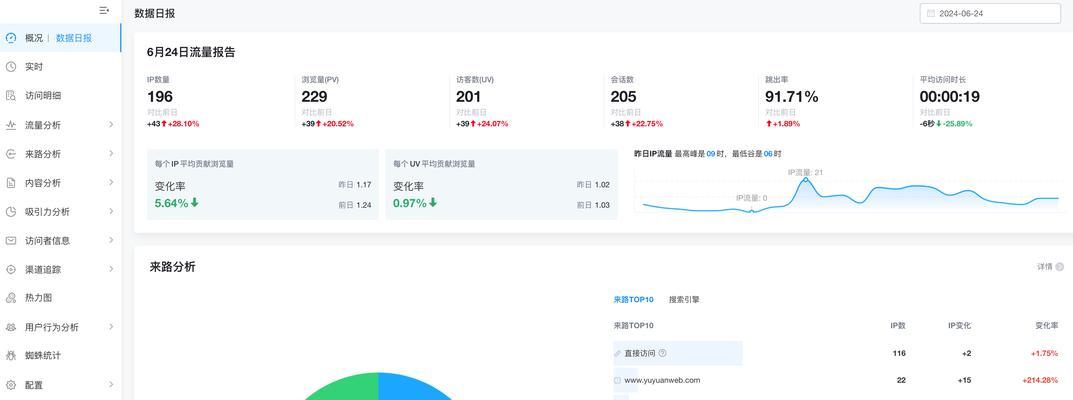Expand the 吸引力分析 submenu chevron

click(111, 211)
